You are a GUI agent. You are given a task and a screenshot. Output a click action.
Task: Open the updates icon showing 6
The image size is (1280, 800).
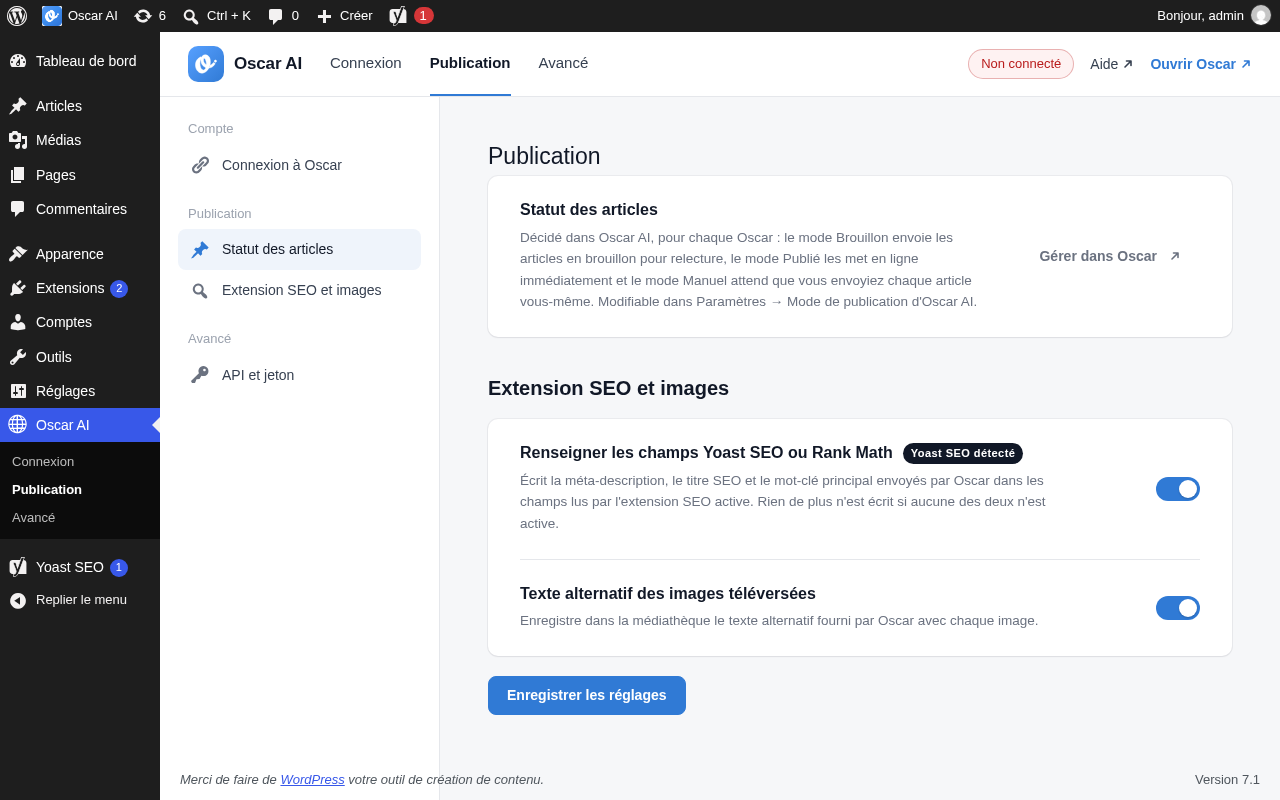coord(150,16)
